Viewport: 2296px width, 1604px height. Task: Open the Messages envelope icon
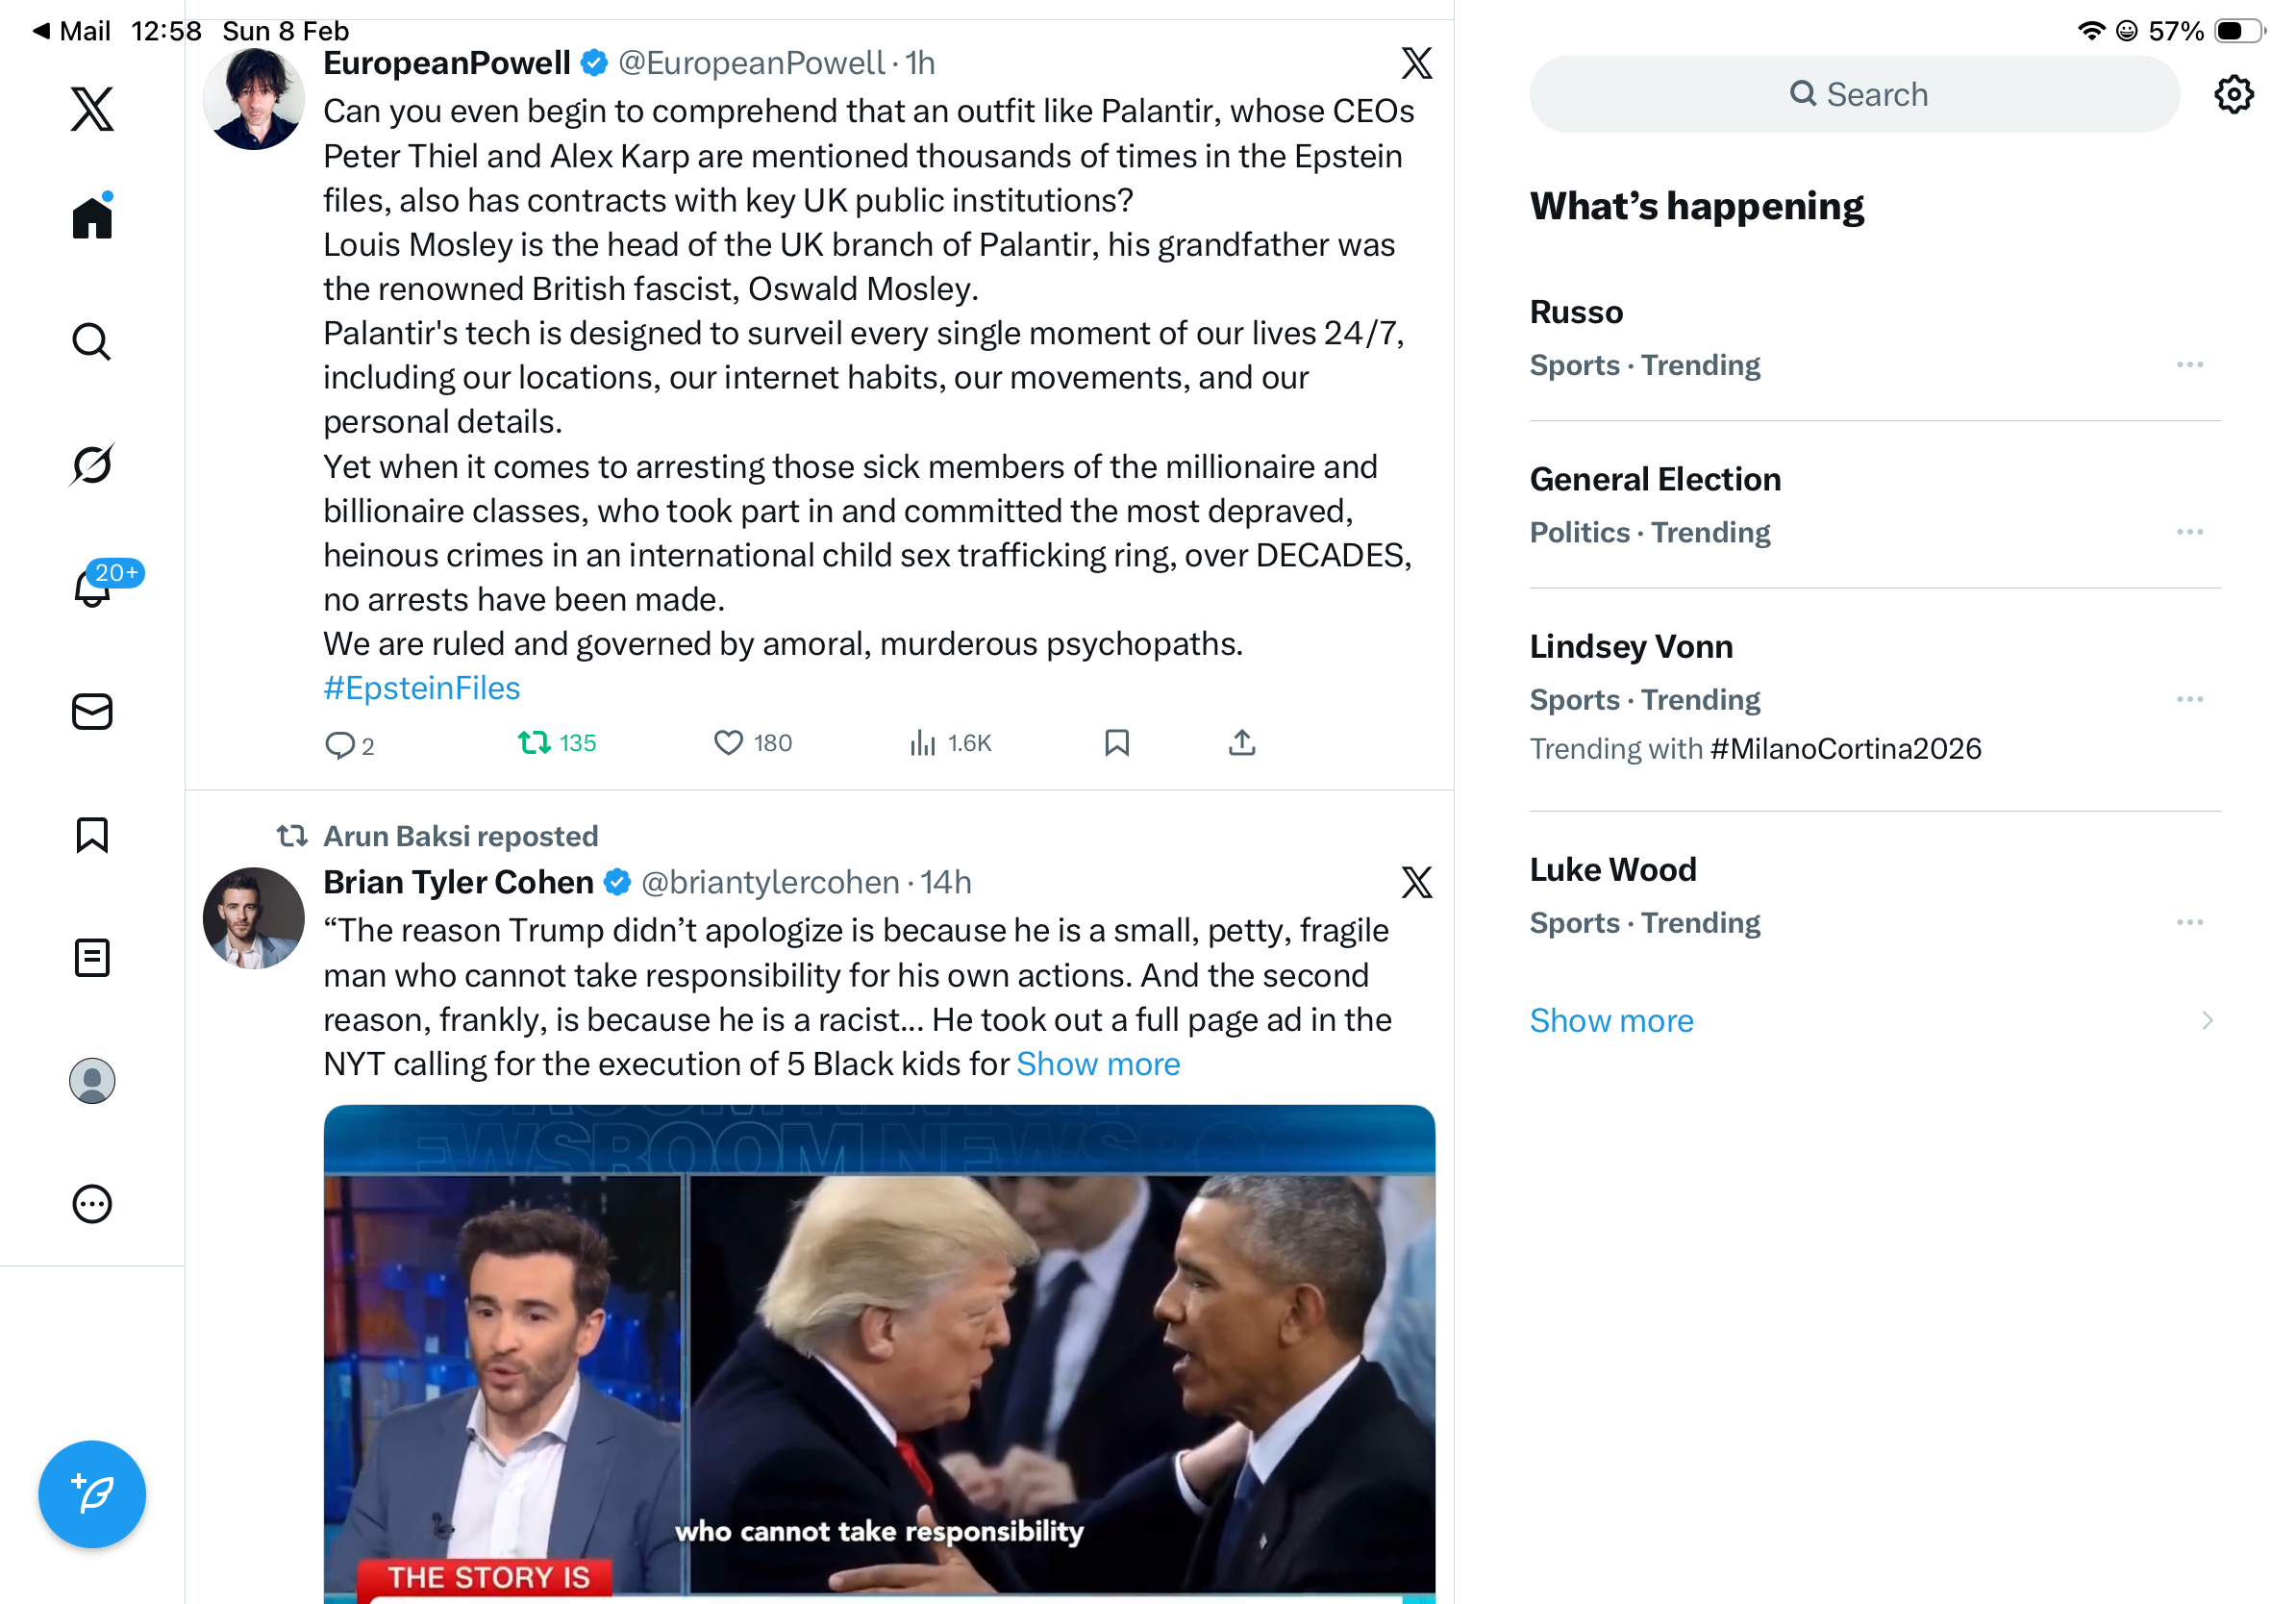92,711
